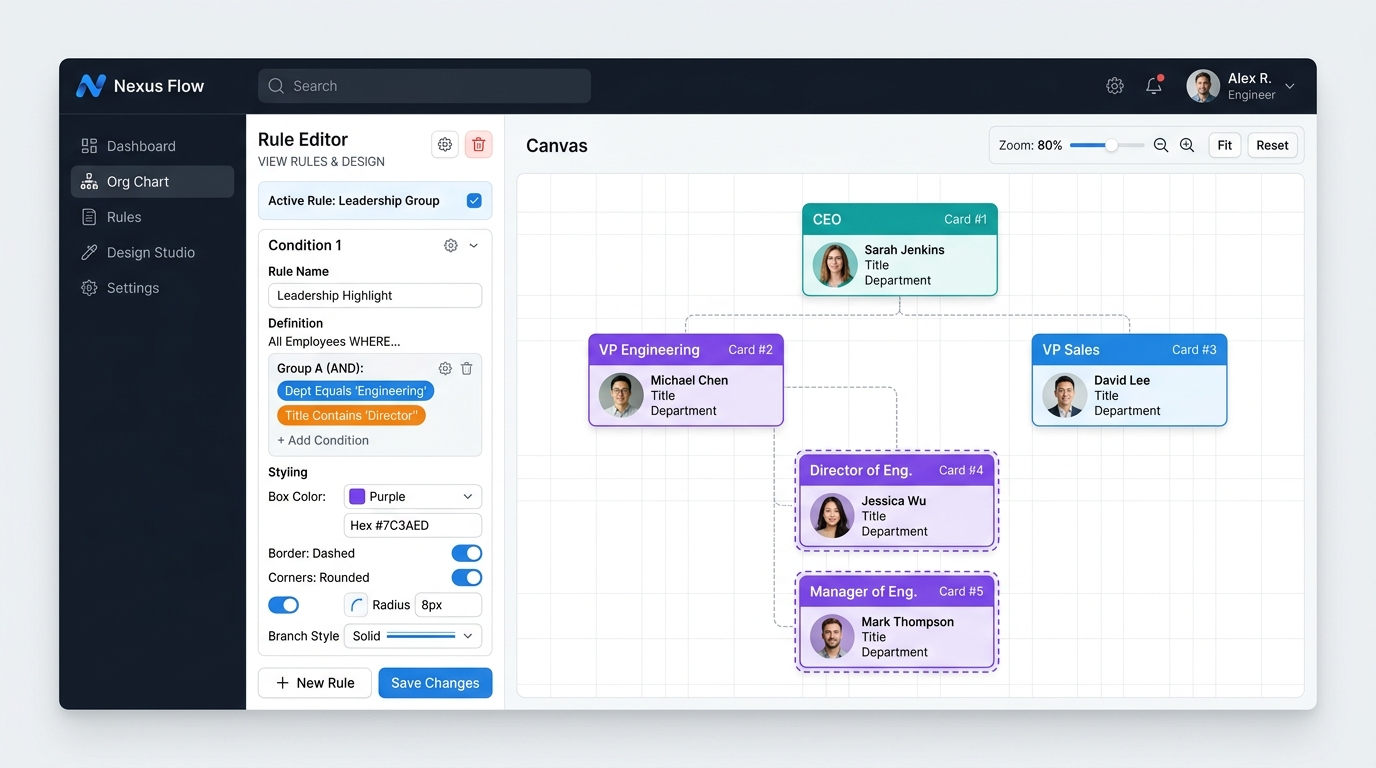Click the 'Card #4' label text
The image size is (1376, 768).
pos(961,470)
